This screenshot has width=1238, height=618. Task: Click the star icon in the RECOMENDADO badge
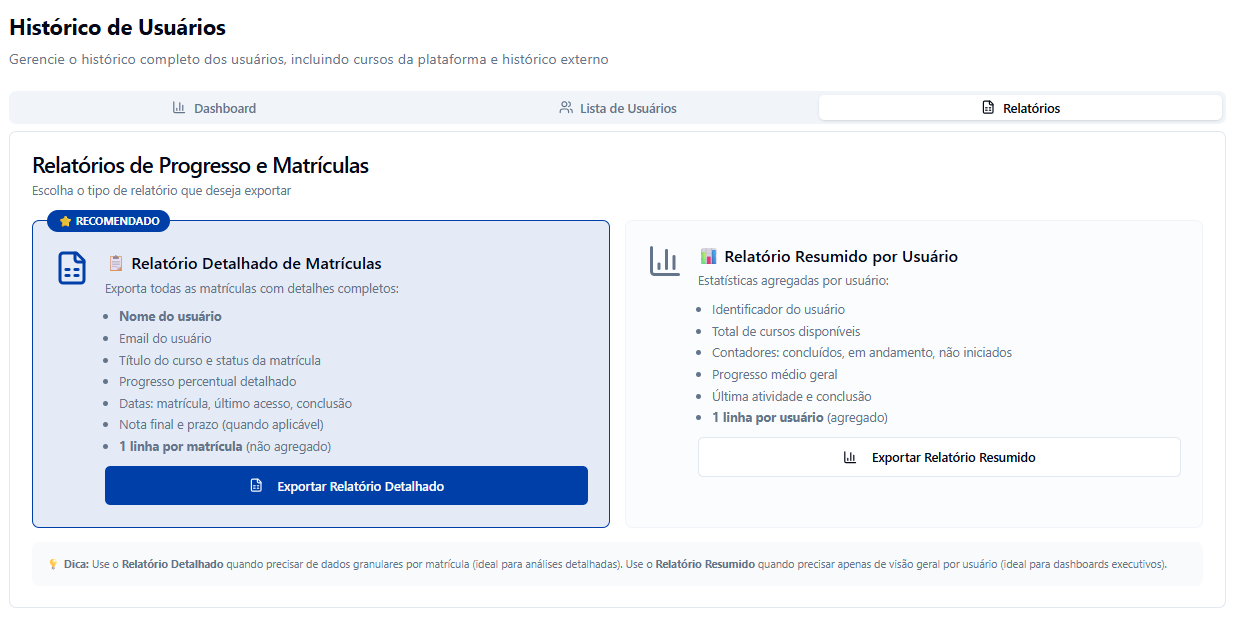[x=65, y=221]
